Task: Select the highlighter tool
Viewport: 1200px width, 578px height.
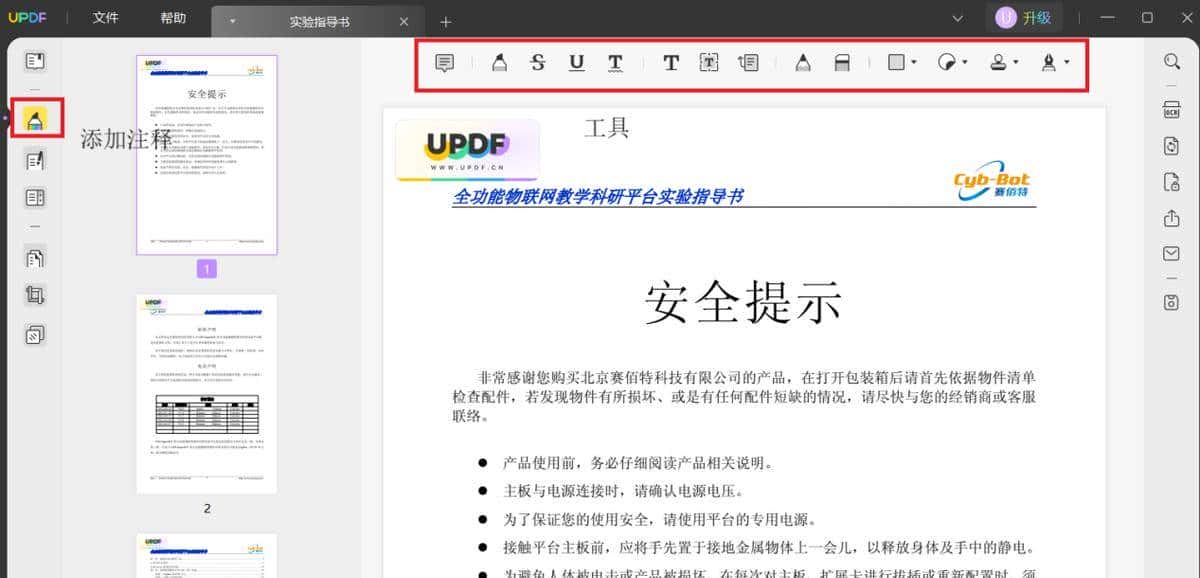Action: point(500,62)
